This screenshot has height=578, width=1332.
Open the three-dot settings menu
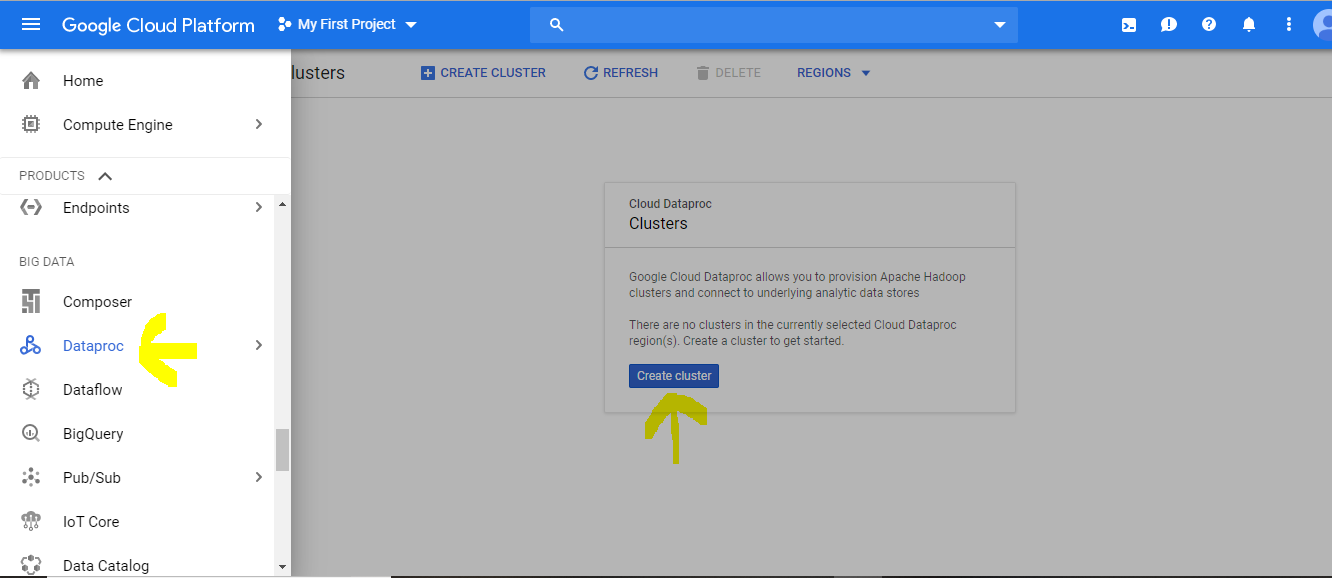[1289, 24]
